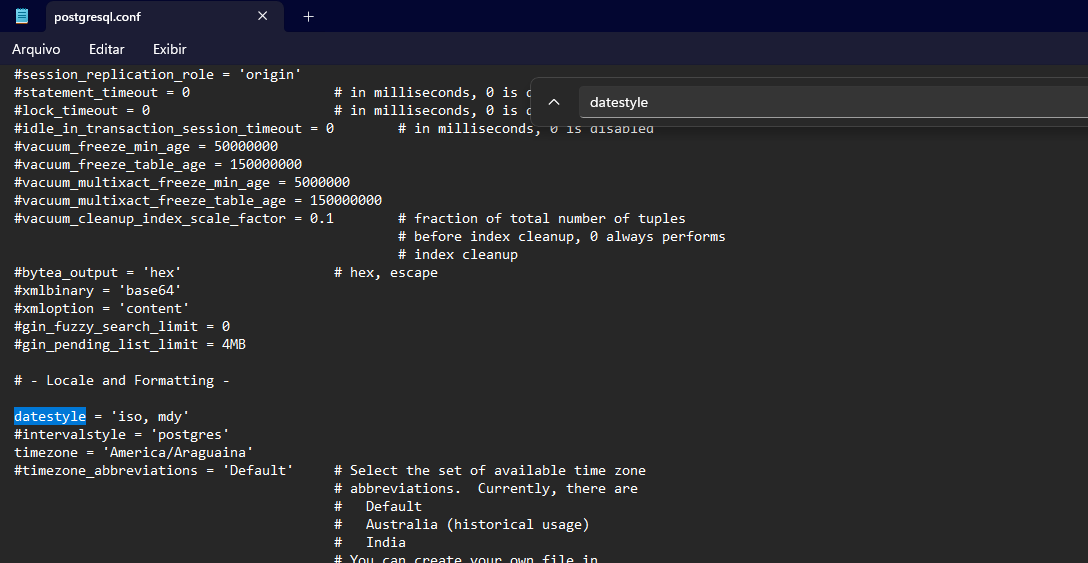Click the #bytea_output = 'hex' line
Screen dimensions: 1088x563
point(97,272)
